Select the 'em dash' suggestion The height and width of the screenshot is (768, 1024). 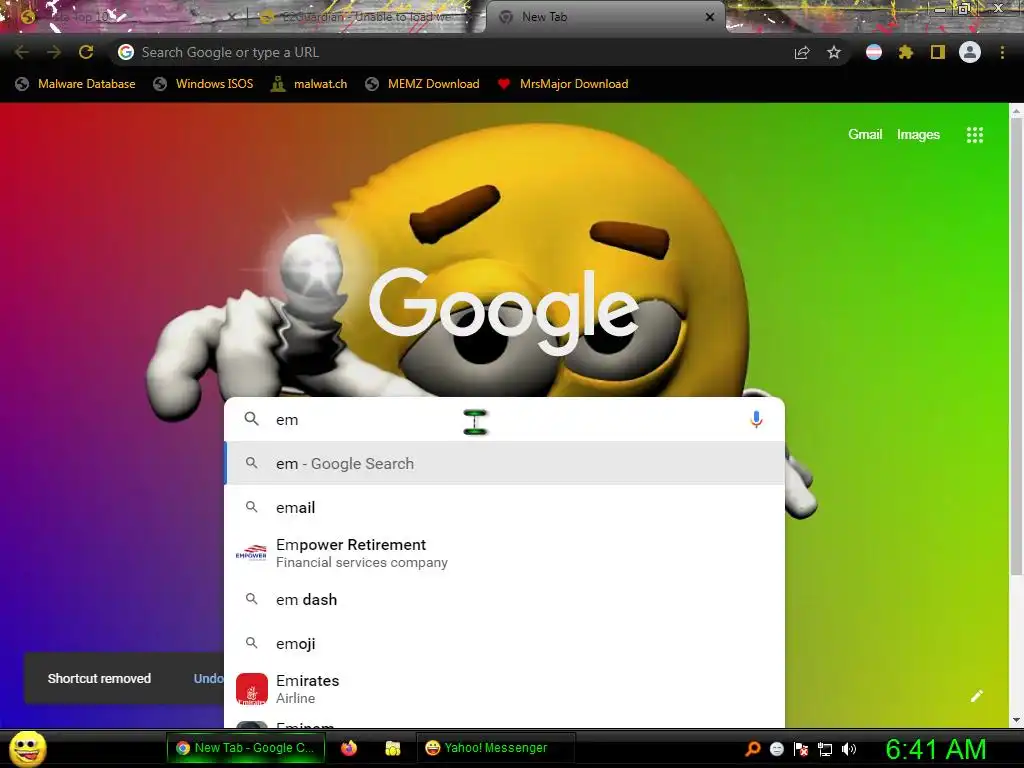[504, 600]
